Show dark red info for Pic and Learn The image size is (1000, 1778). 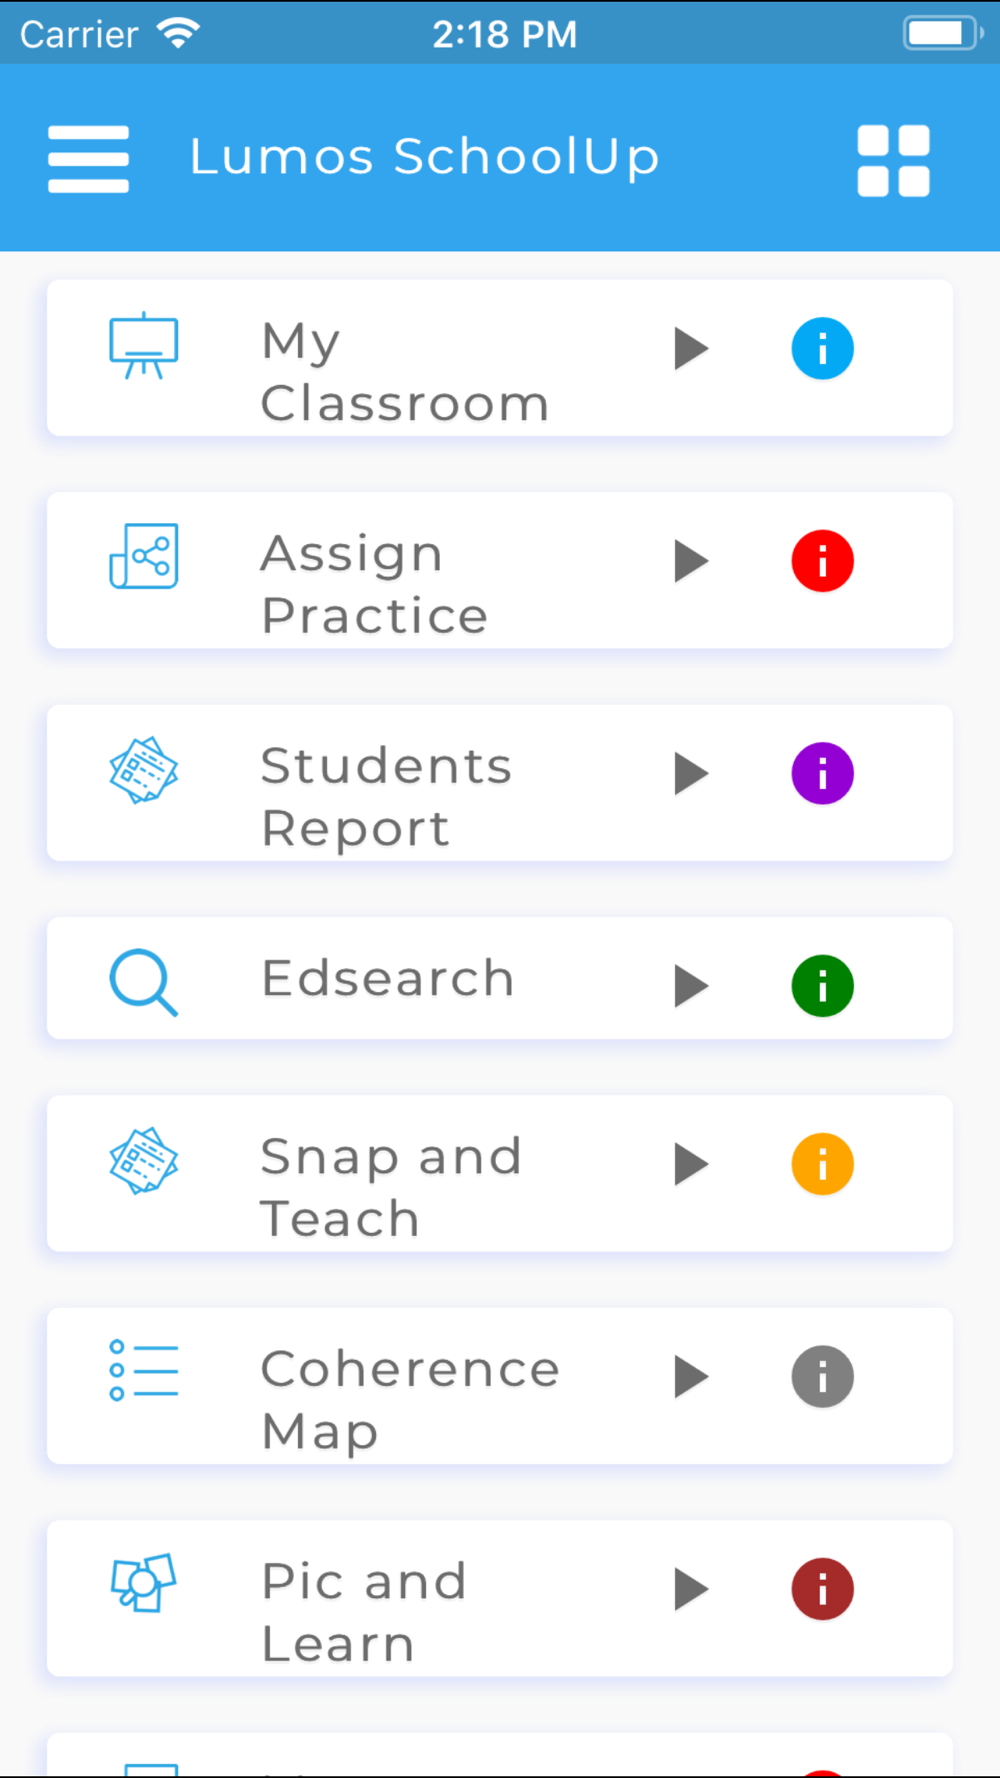click(822, 1589)
